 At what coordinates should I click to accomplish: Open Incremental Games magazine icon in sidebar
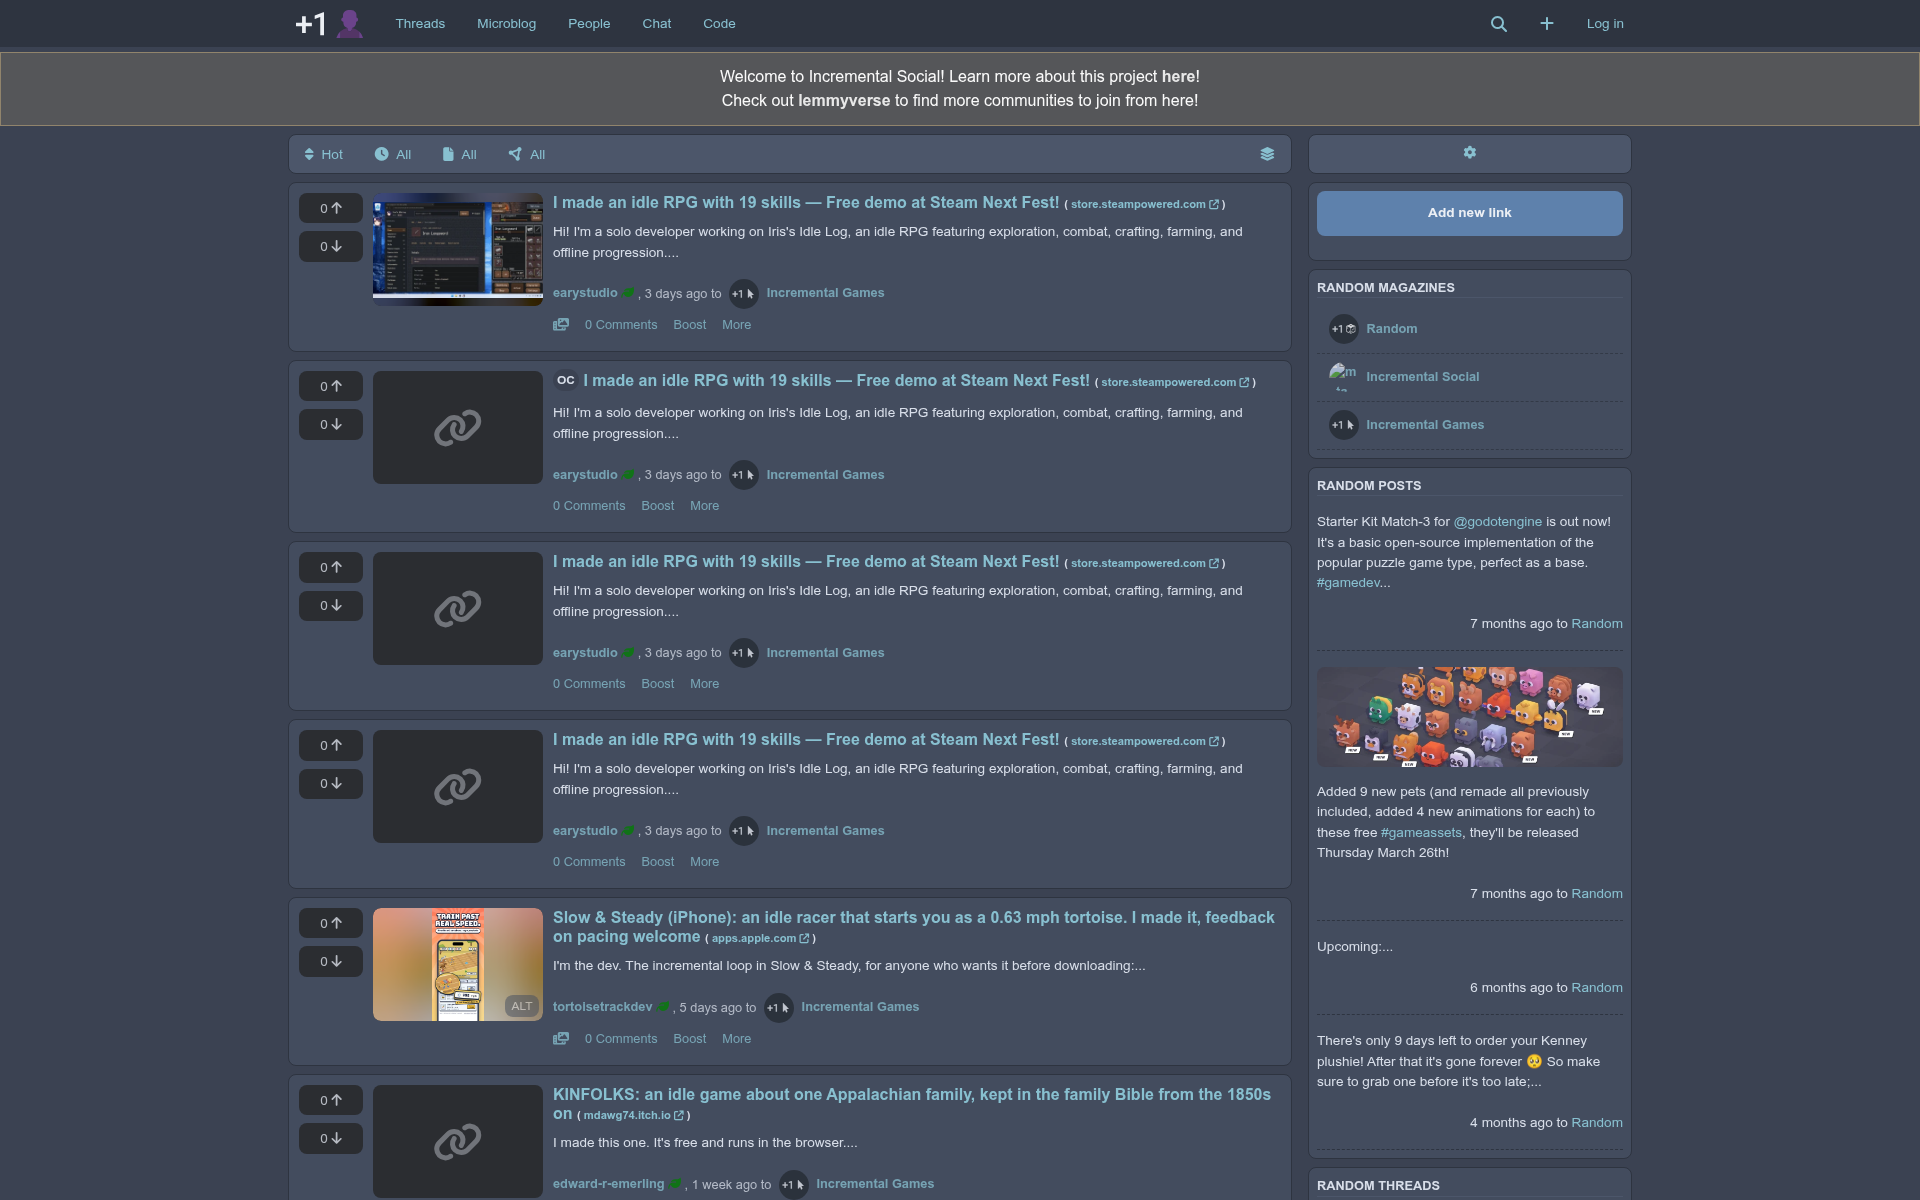click(x=1343, y=425)
